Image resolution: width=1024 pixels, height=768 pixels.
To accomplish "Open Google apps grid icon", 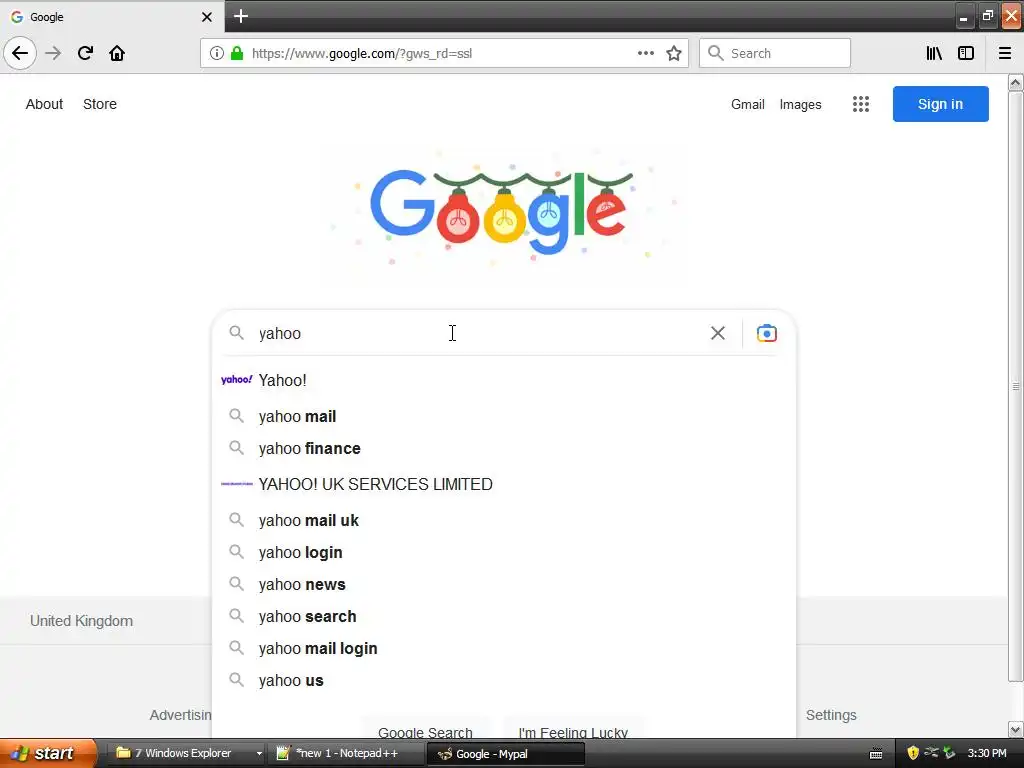I will tap(861, 104).
